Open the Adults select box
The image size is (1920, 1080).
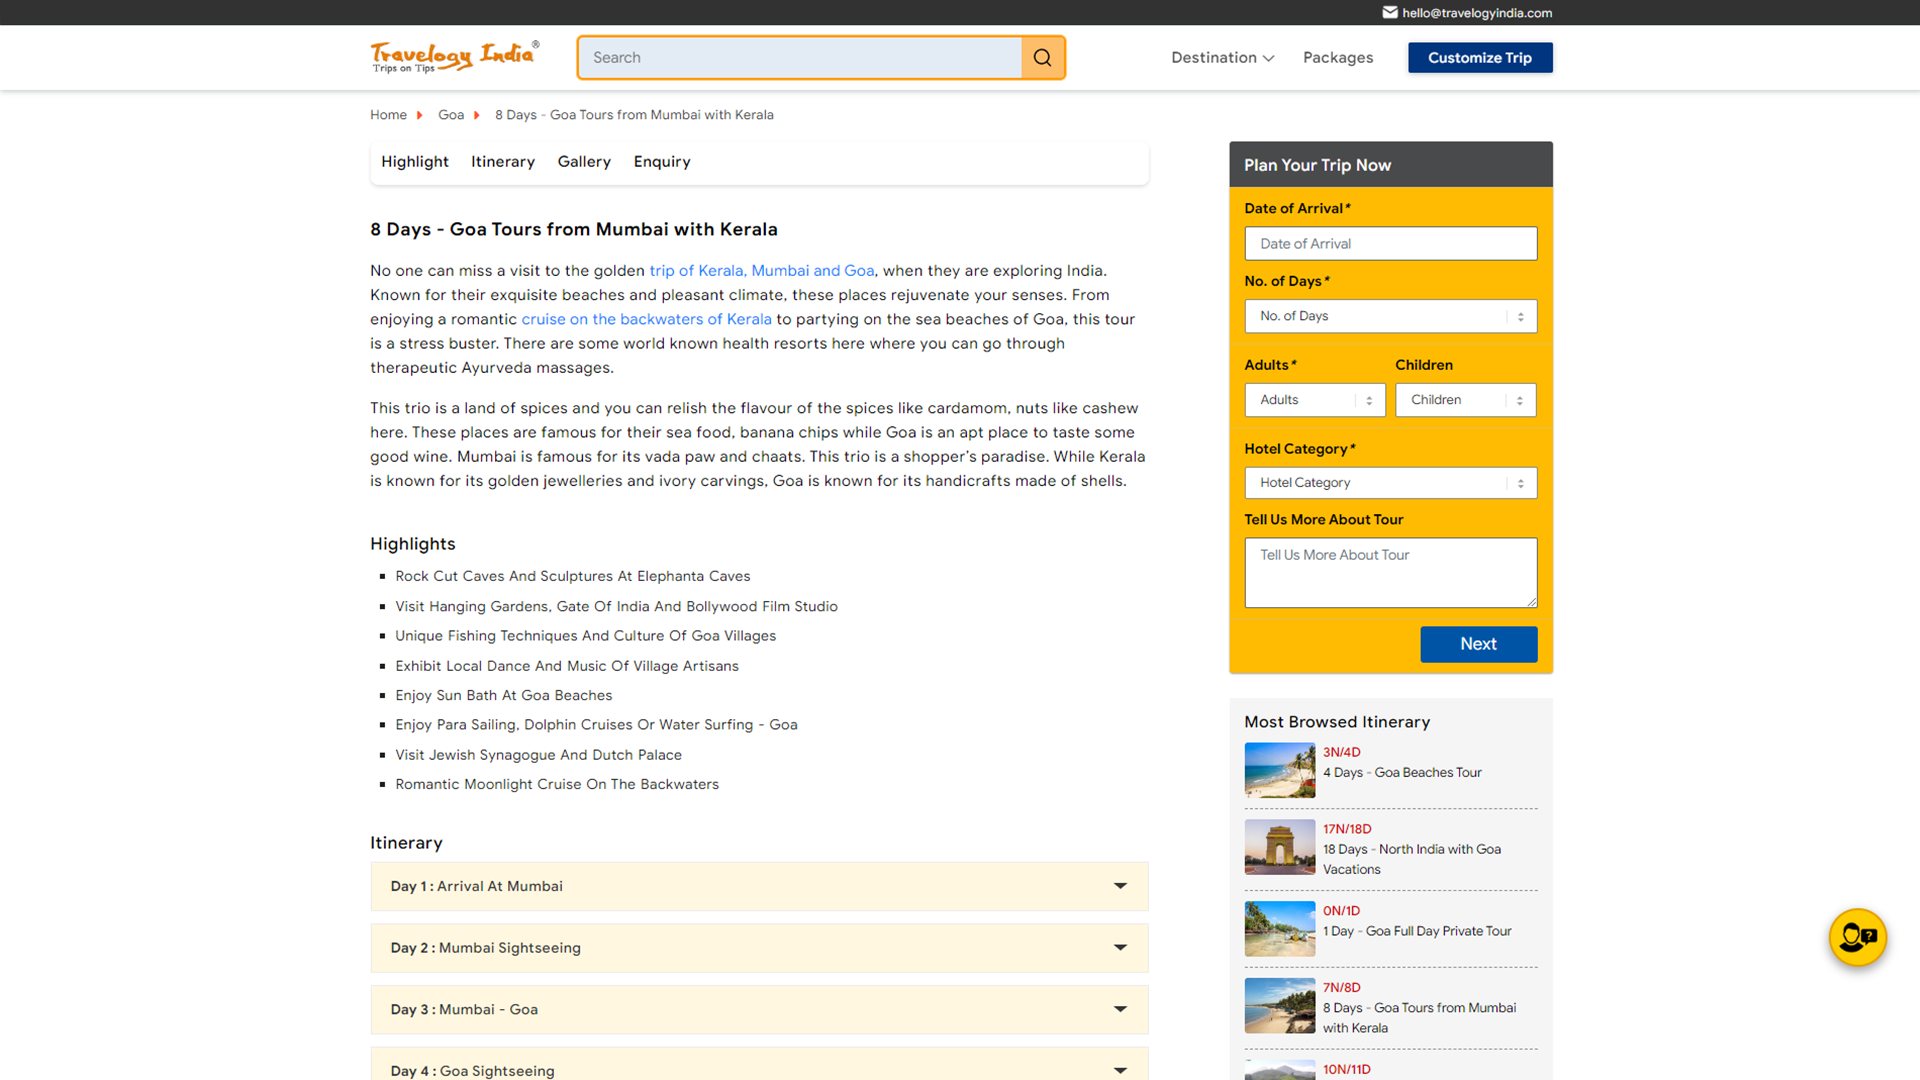(1314, 400)
